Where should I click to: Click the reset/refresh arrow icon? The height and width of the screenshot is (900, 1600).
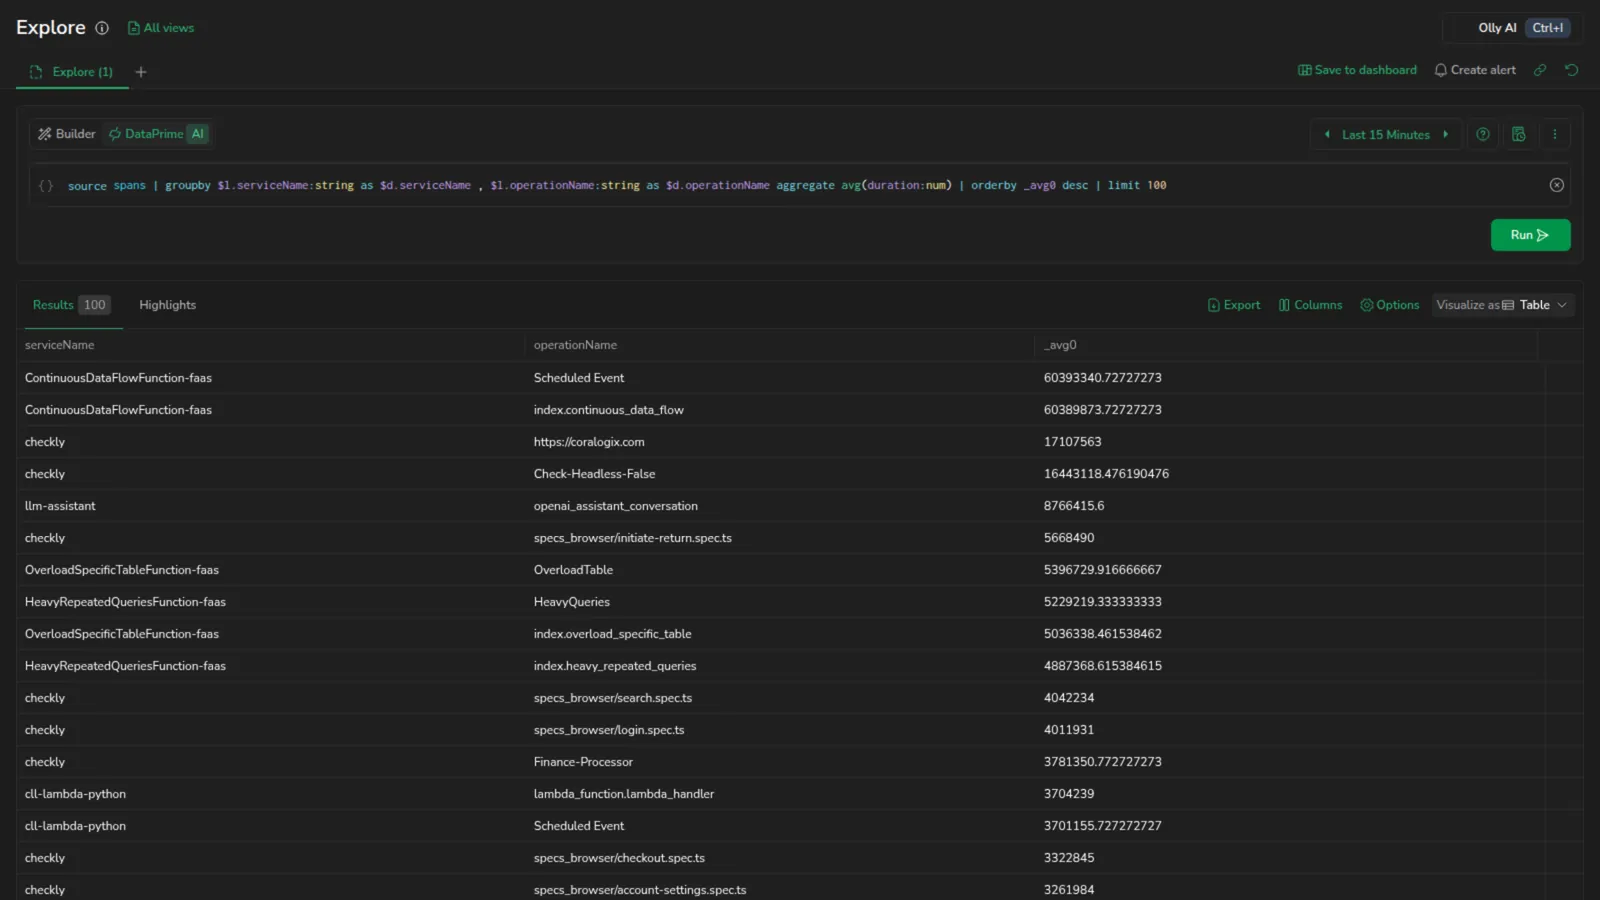point(1572,70)
